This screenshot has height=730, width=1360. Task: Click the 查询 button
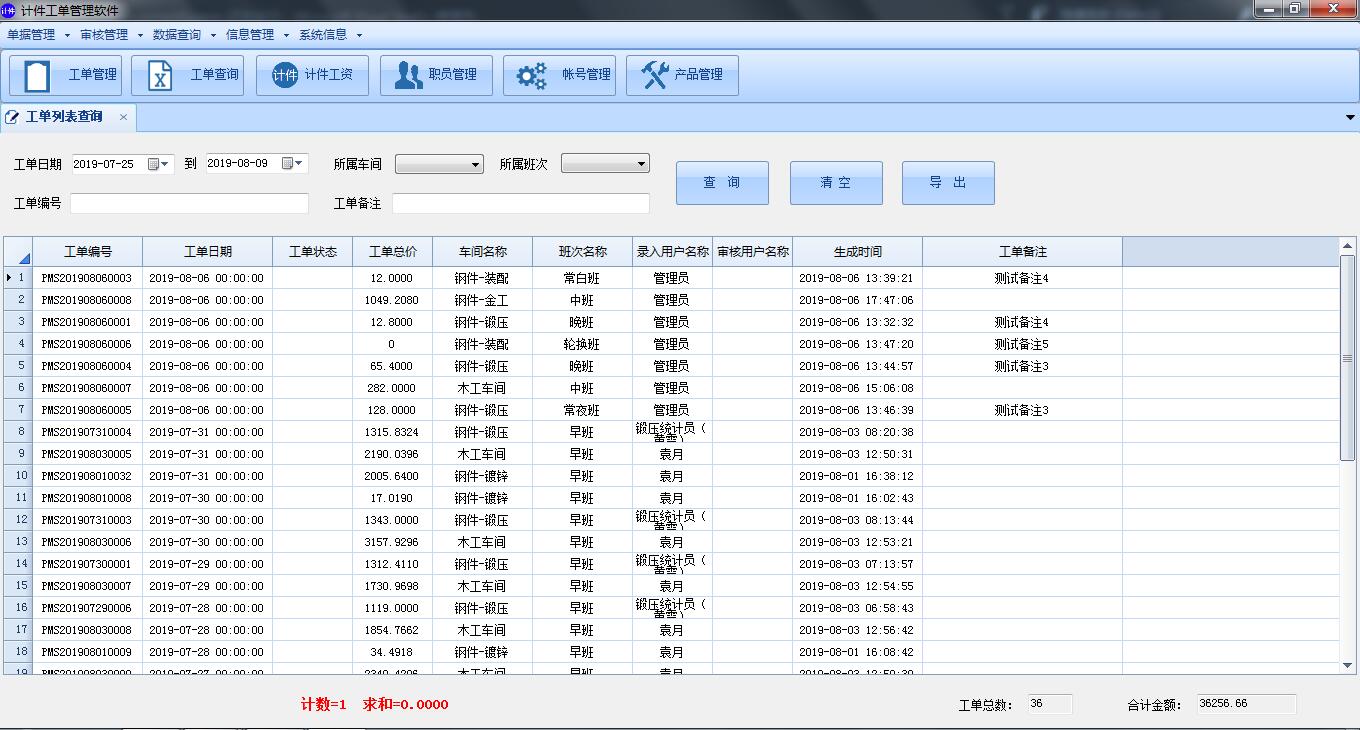(722, 183)
